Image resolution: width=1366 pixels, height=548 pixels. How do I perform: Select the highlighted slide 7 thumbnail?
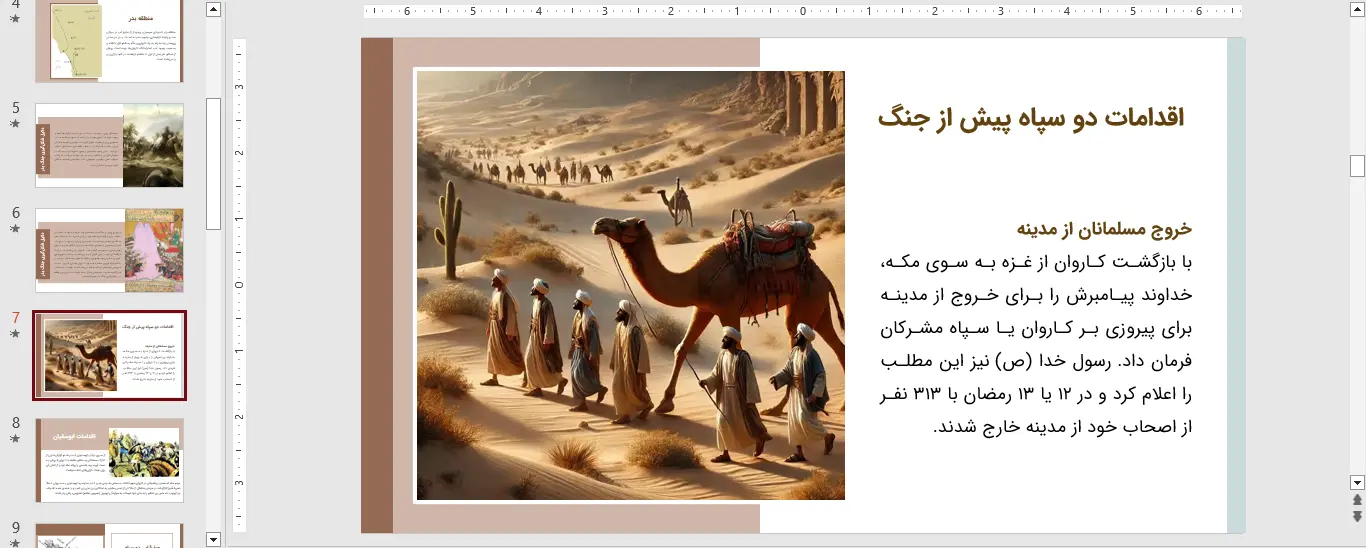(109, 355)
